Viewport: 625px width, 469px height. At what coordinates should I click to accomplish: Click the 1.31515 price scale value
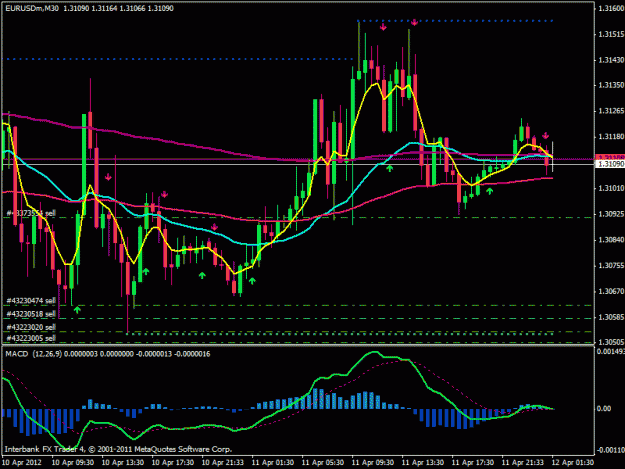click(x=610, y=34)
